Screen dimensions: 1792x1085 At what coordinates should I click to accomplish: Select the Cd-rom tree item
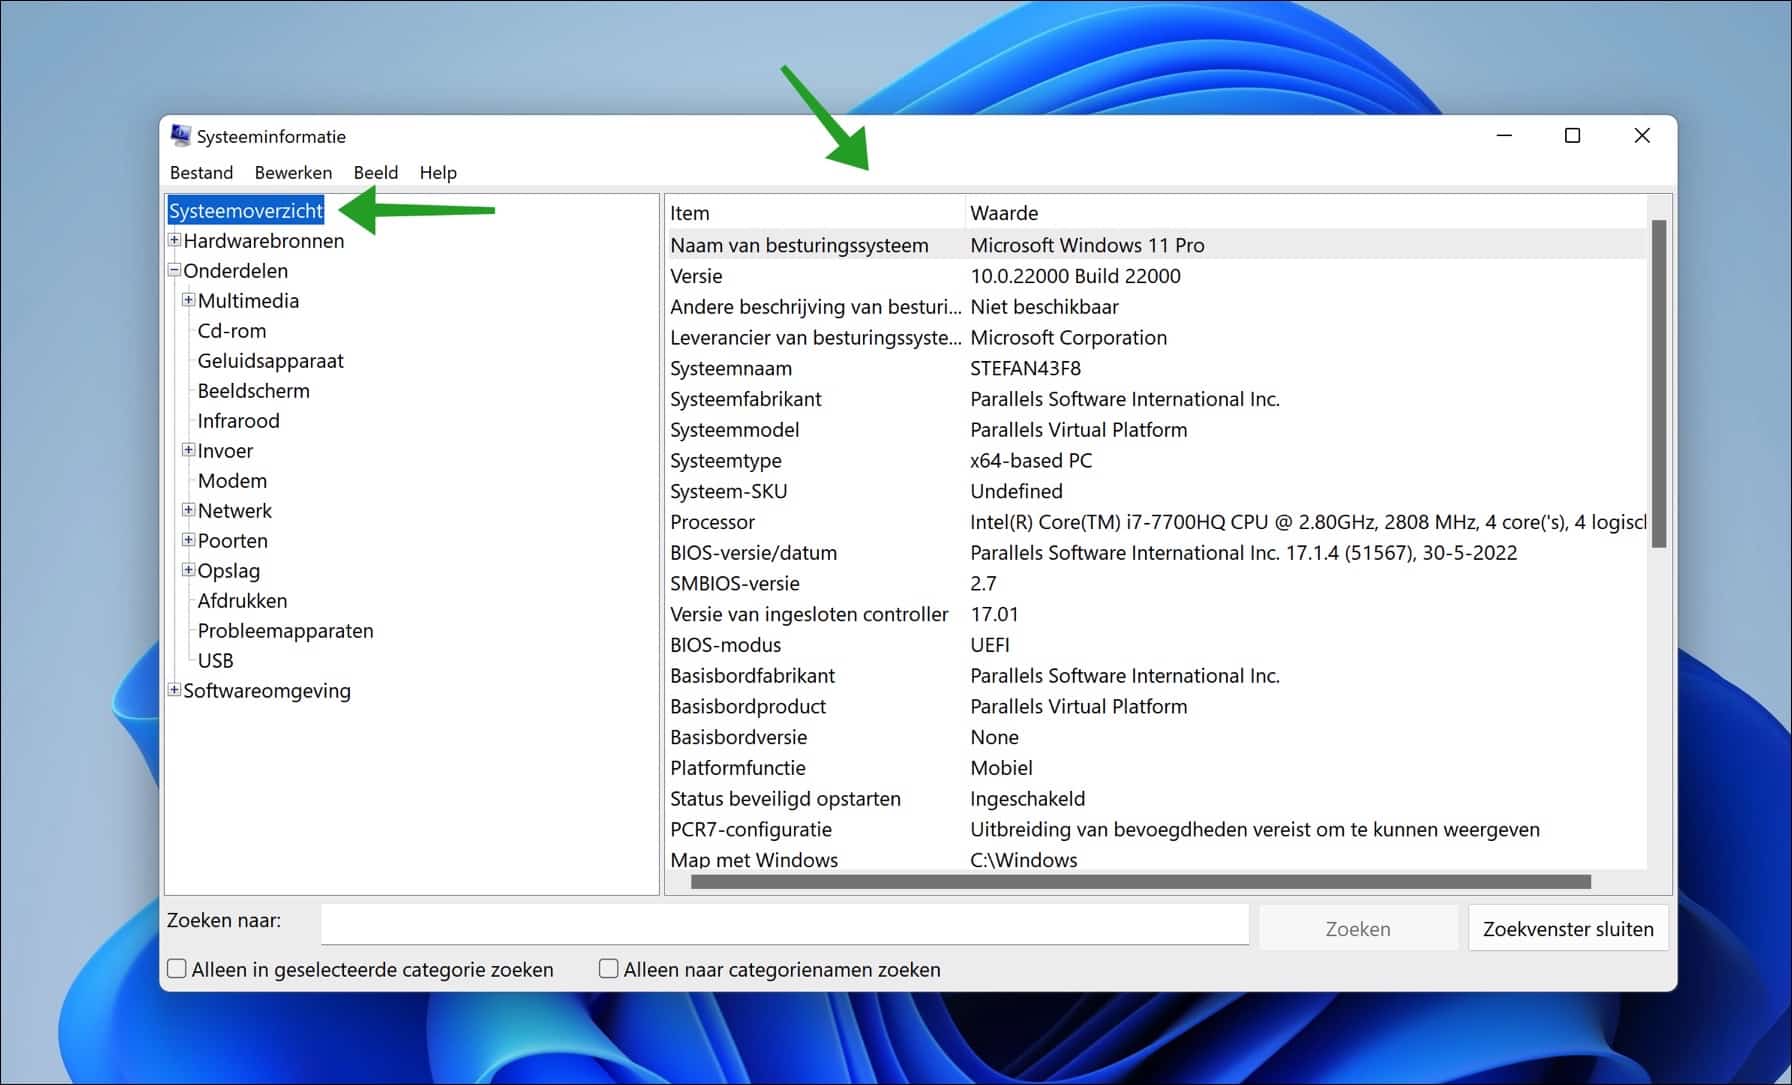[x=231, y=330]
